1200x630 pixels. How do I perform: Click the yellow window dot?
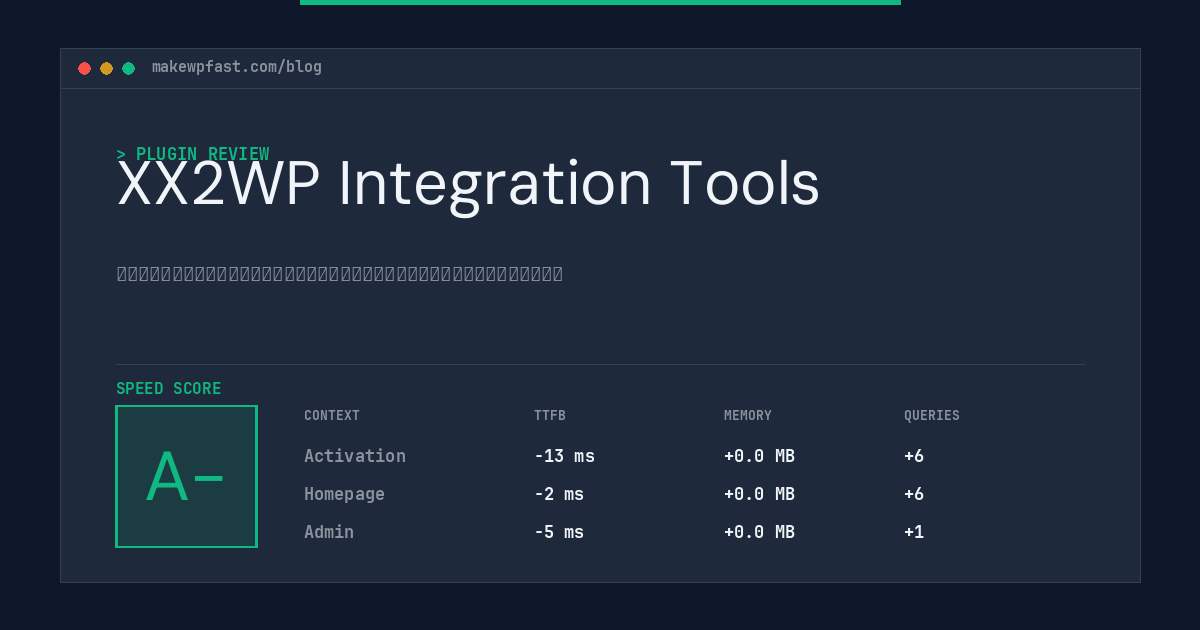tap(106, 68)
